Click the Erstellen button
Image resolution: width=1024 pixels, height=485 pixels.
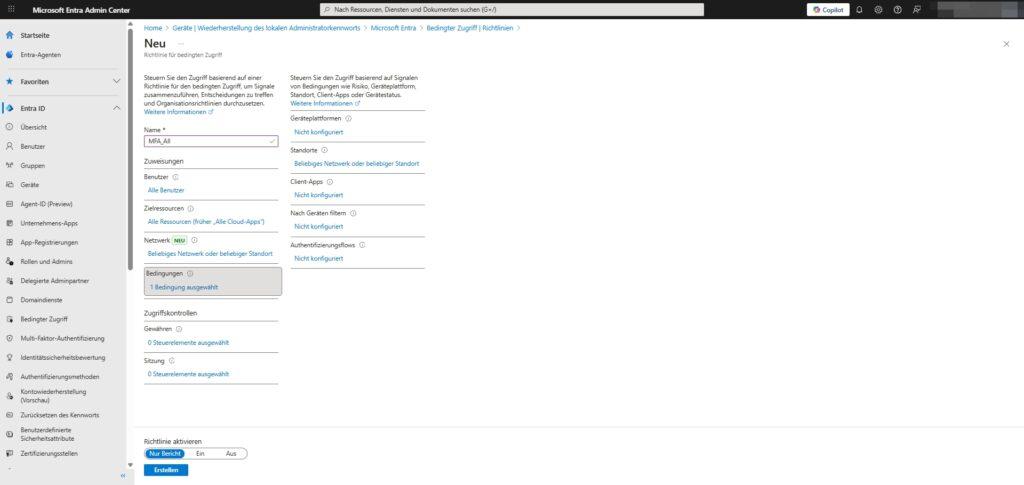(x=166, y=470)
